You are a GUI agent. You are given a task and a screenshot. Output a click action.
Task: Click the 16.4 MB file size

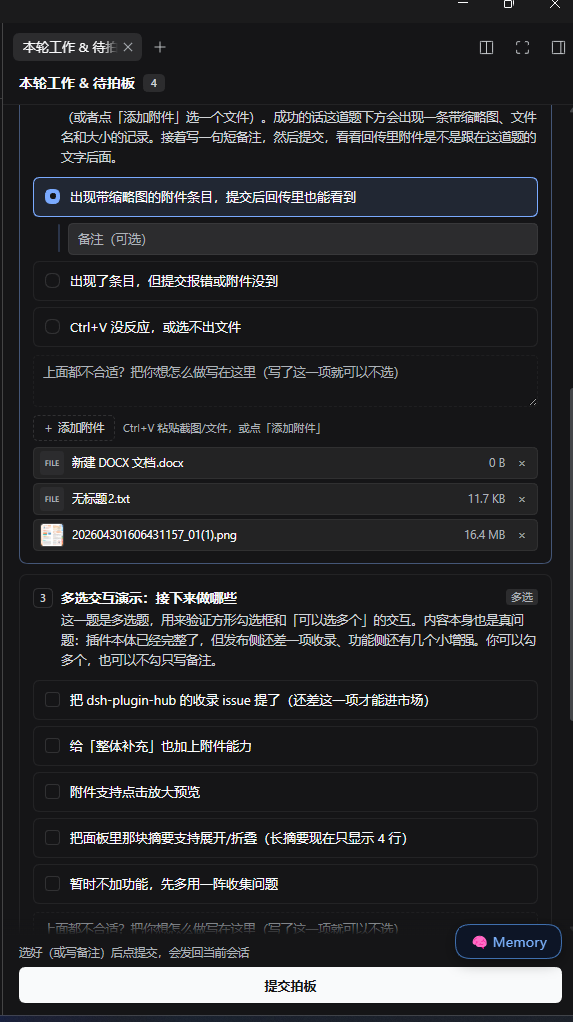click(x=484, y=535)
